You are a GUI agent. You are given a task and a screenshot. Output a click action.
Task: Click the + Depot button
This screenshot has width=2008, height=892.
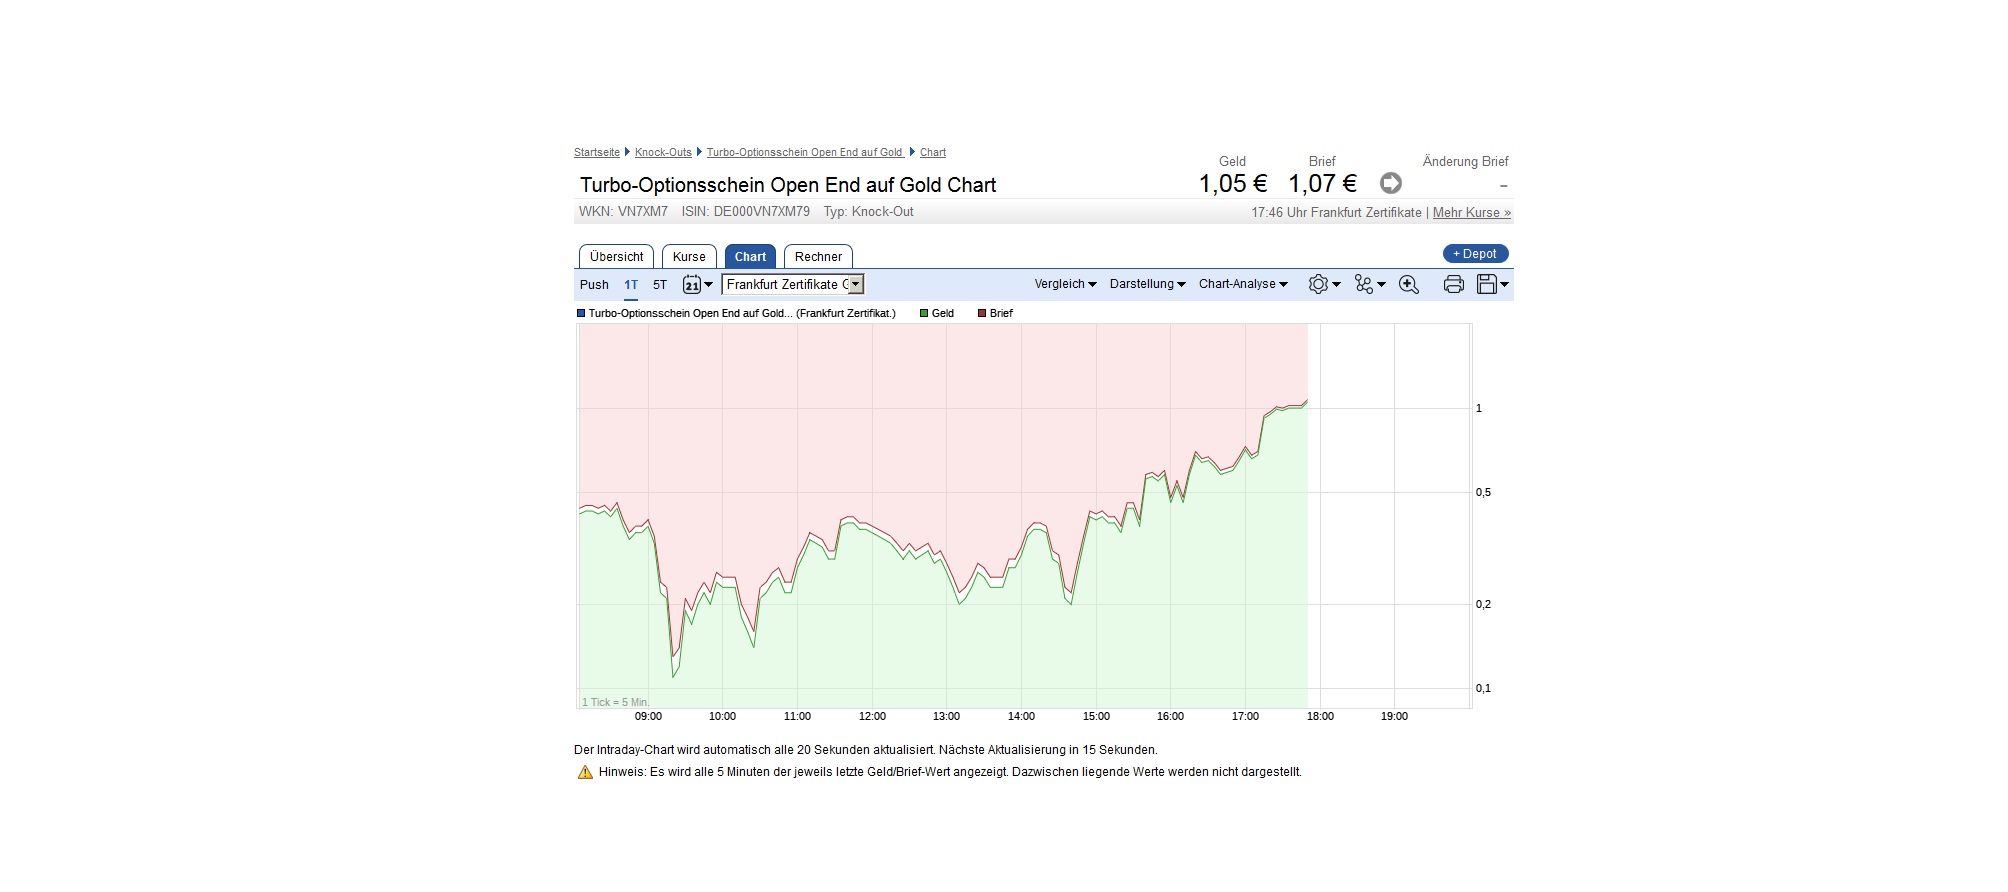tap(1475, 254)
